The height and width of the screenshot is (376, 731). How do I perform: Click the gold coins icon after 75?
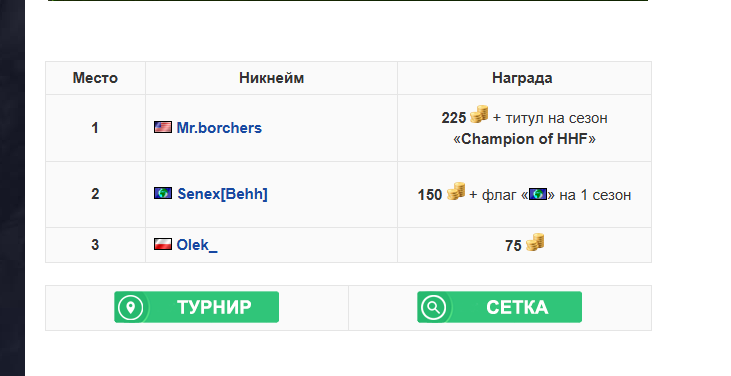tap(535, 242)
